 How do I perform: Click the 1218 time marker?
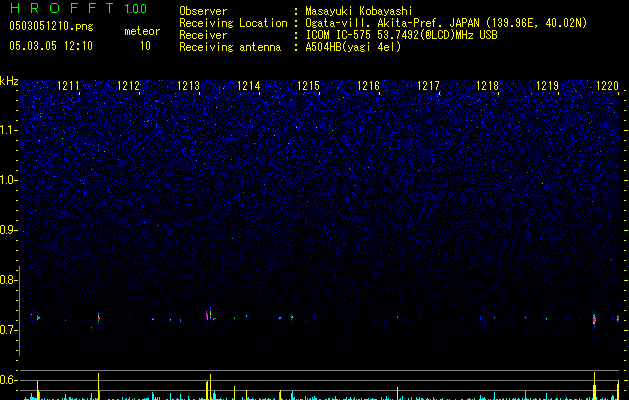pyautogui.click(x=487, y=86)
